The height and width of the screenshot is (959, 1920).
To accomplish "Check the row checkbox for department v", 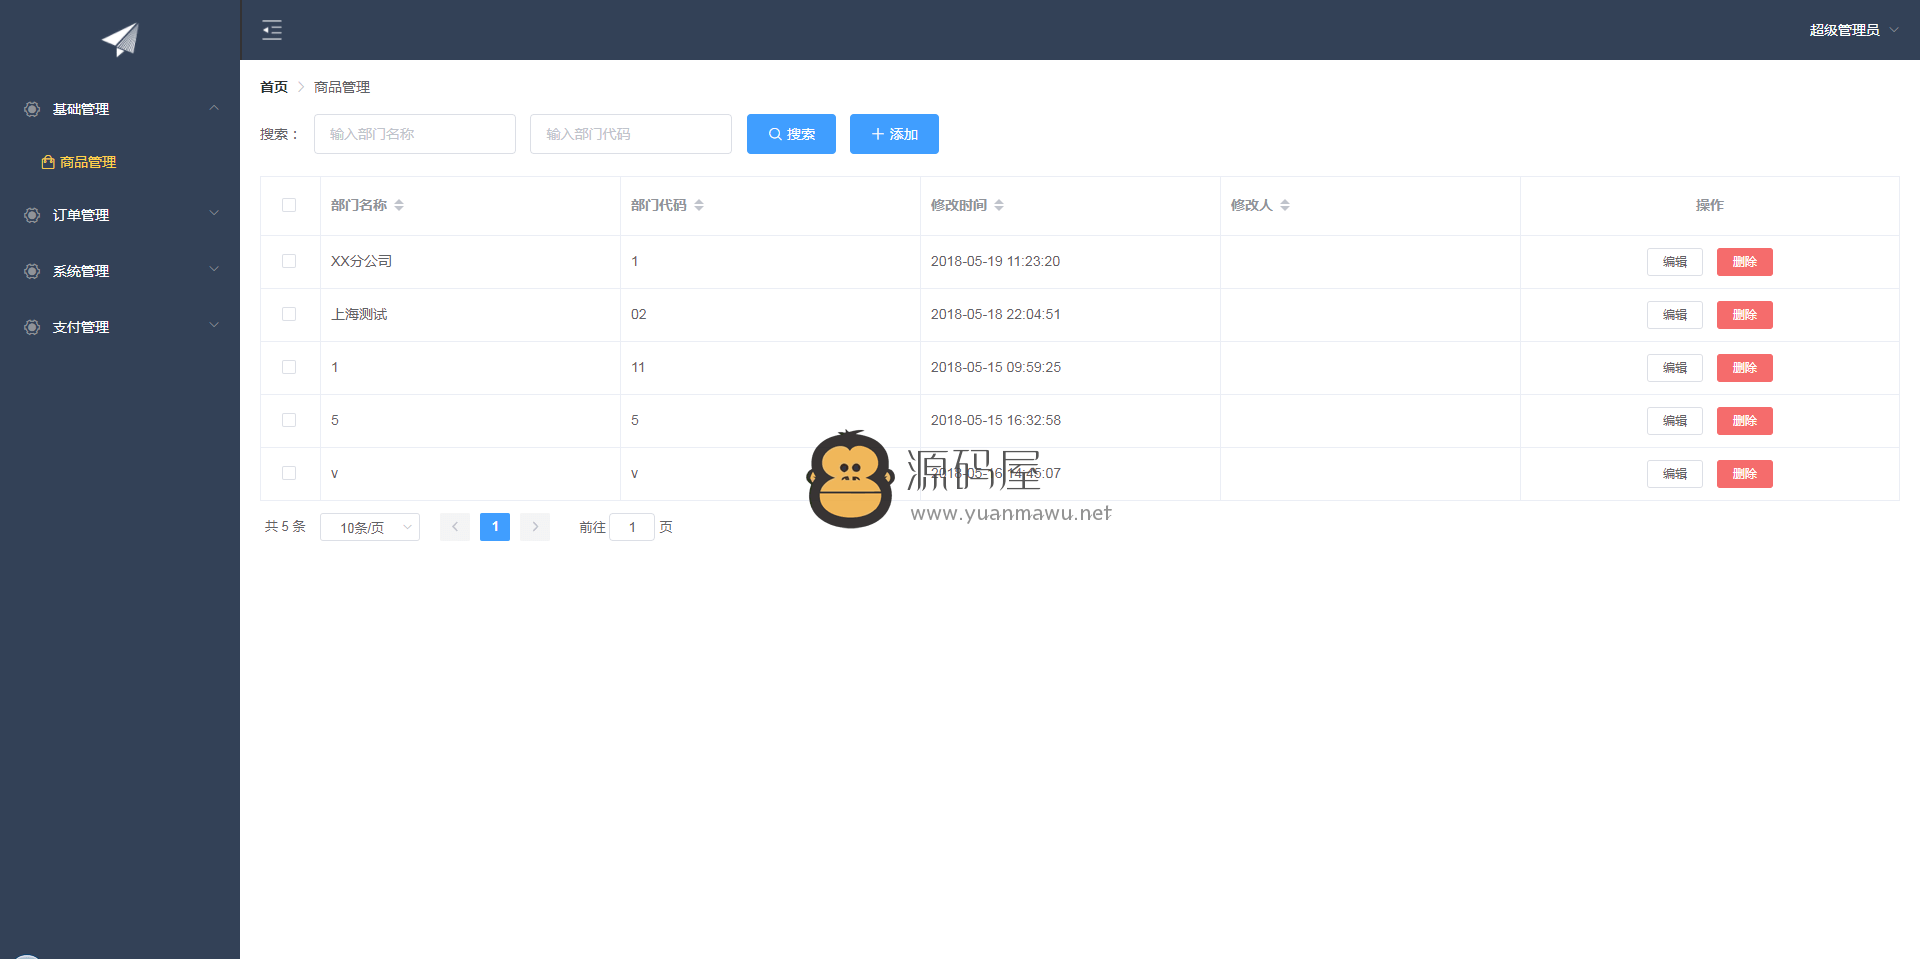I will click(289, 473).
